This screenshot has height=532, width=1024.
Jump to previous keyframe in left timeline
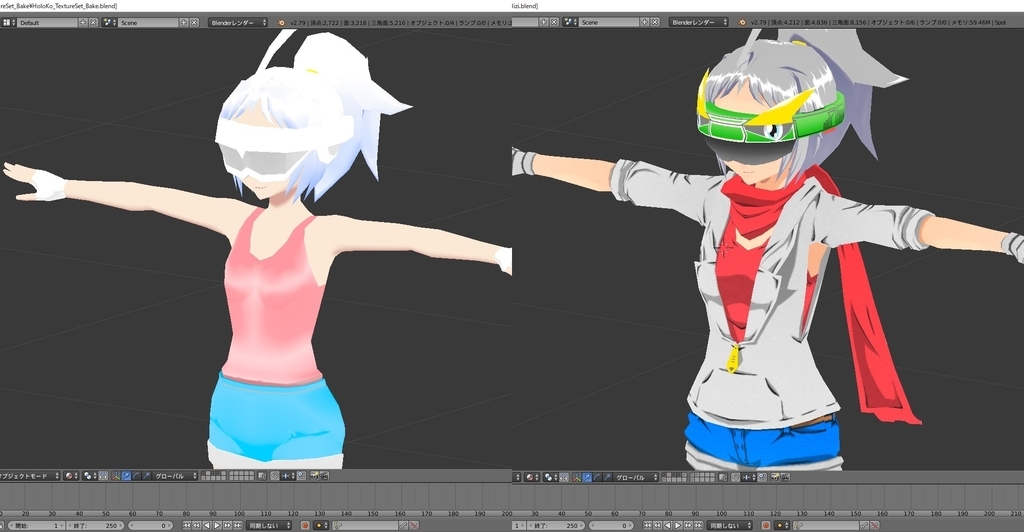click(196, 525)
